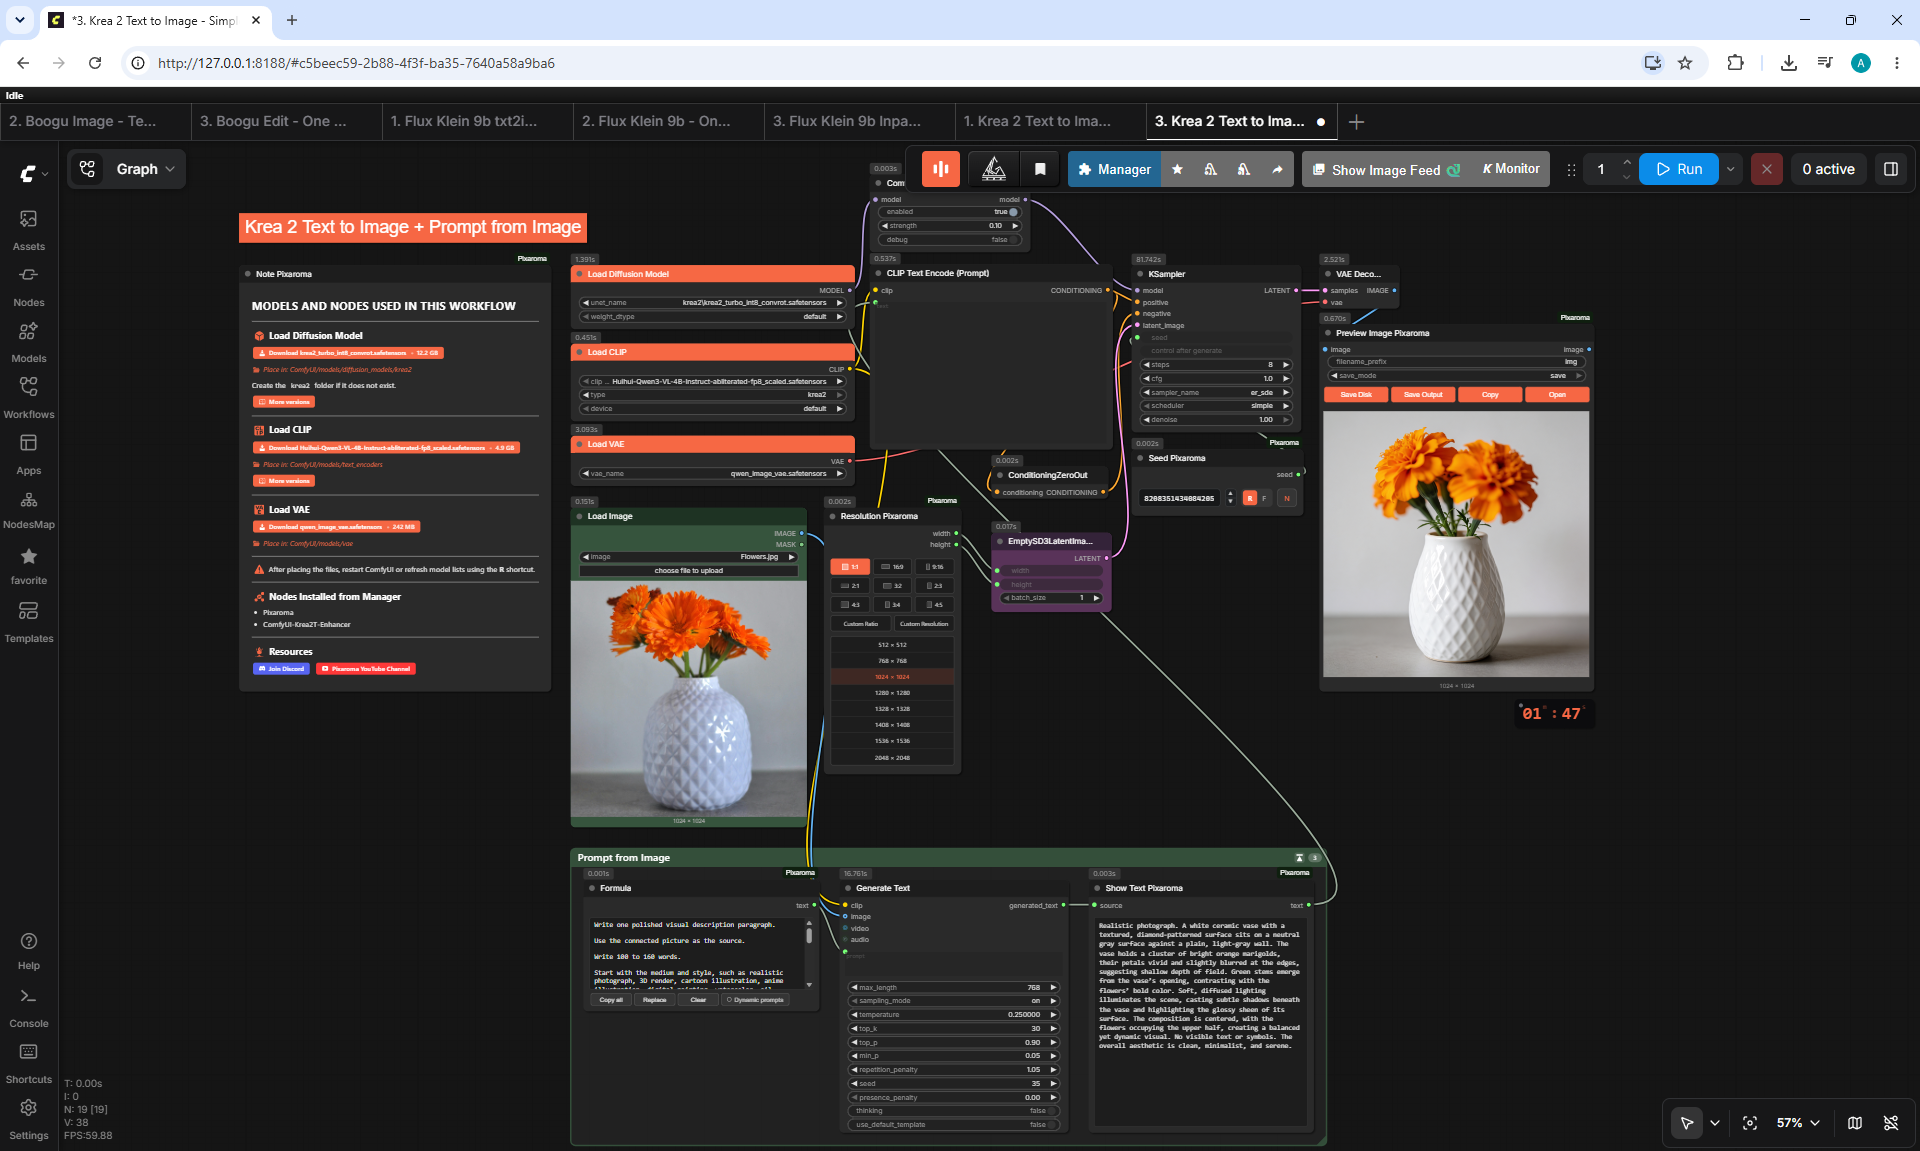This screenshot has width=1920, height=1151.
Task: Enable Dynamic prompts option in Formula node
Action: pyautogui.click(x=755, y=1000)
